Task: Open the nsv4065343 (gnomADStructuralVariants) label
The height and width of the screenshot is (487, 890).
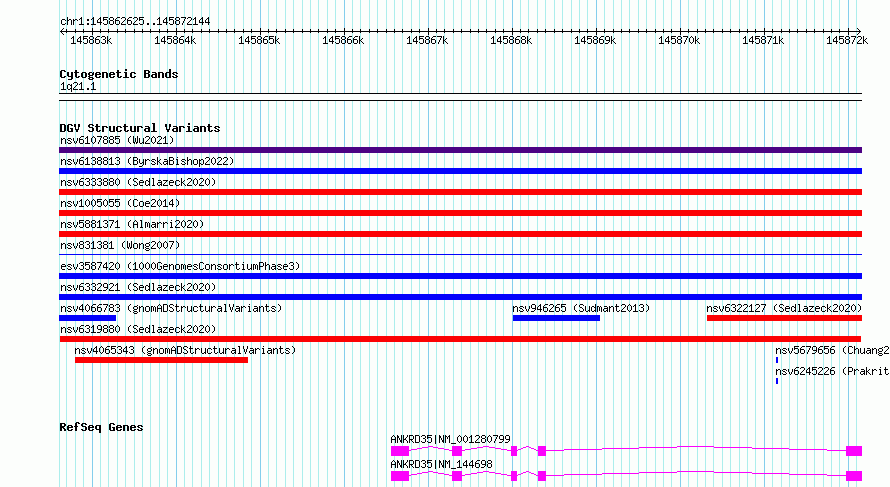Action: [x=185, y=350]
